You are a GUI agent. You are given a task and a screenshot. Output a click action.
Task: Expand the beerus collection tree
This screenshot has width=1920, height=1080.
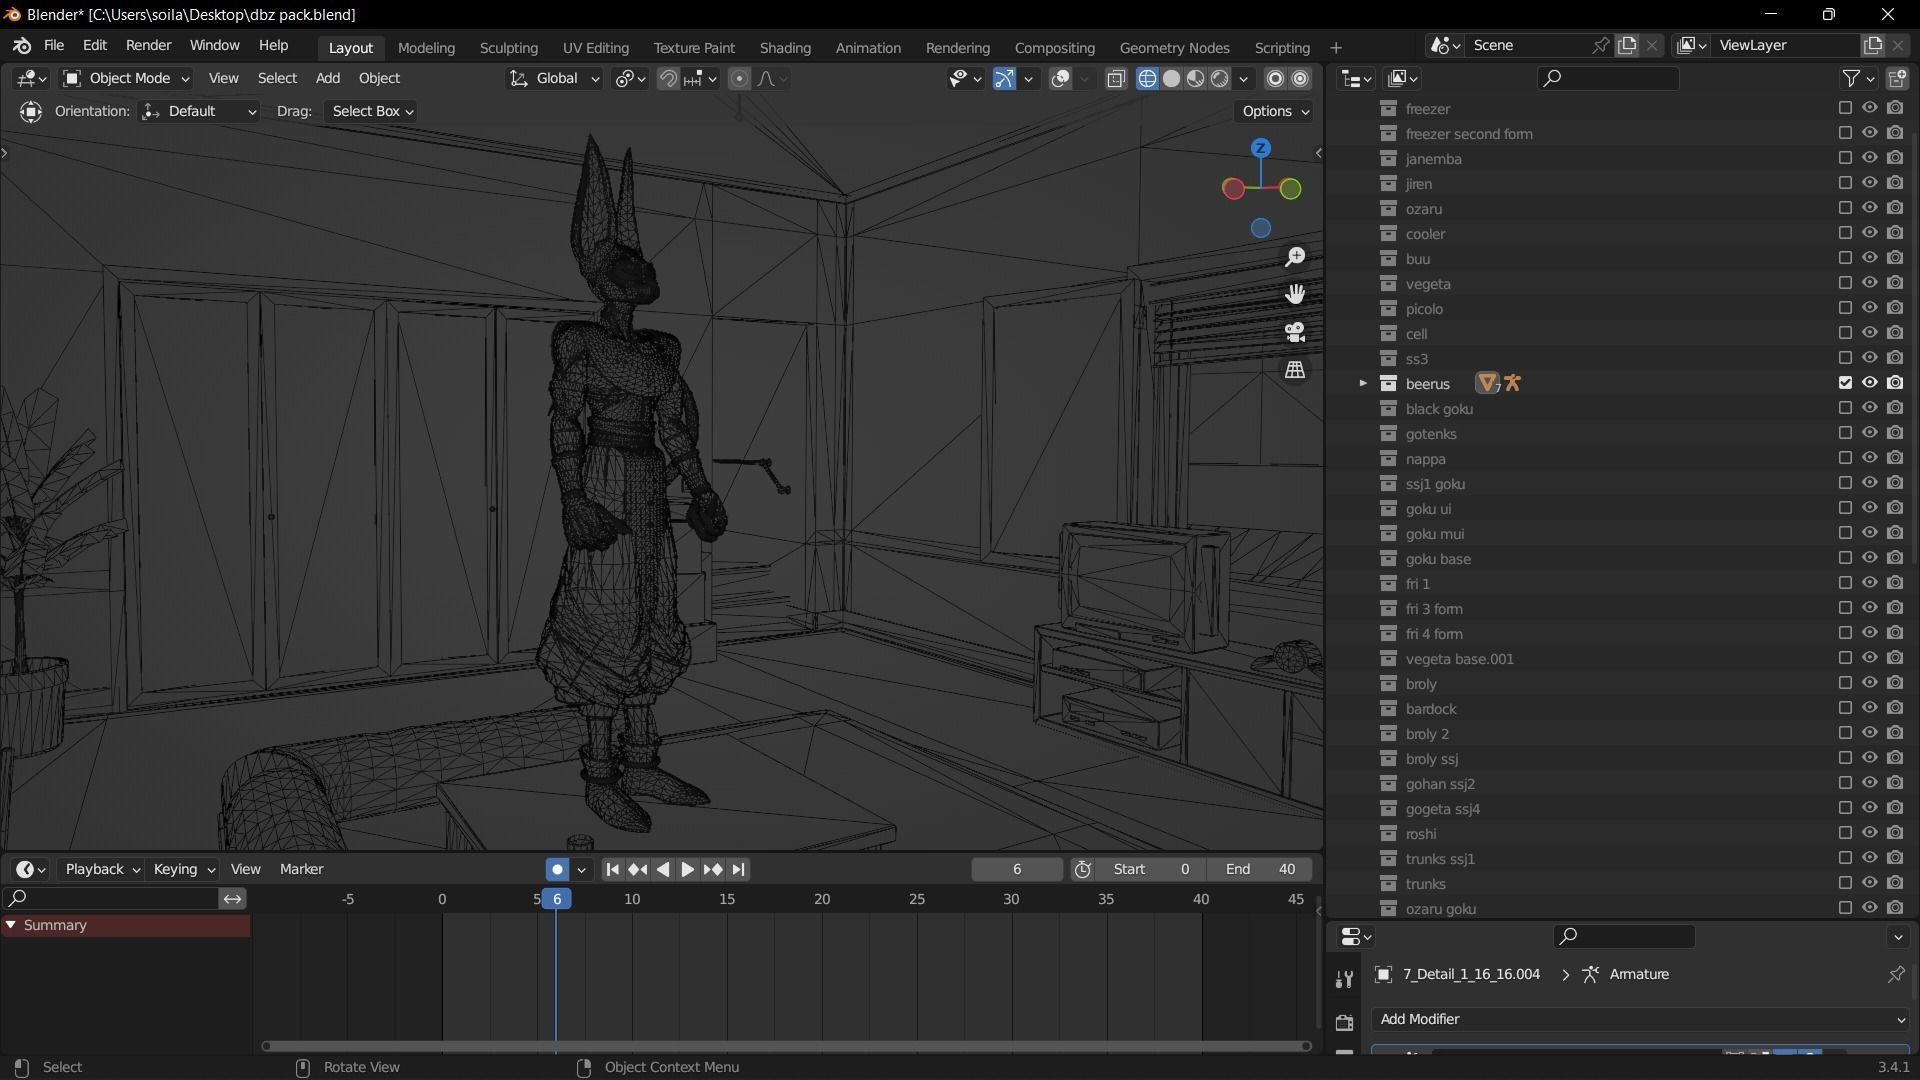tap(1362, 383)
